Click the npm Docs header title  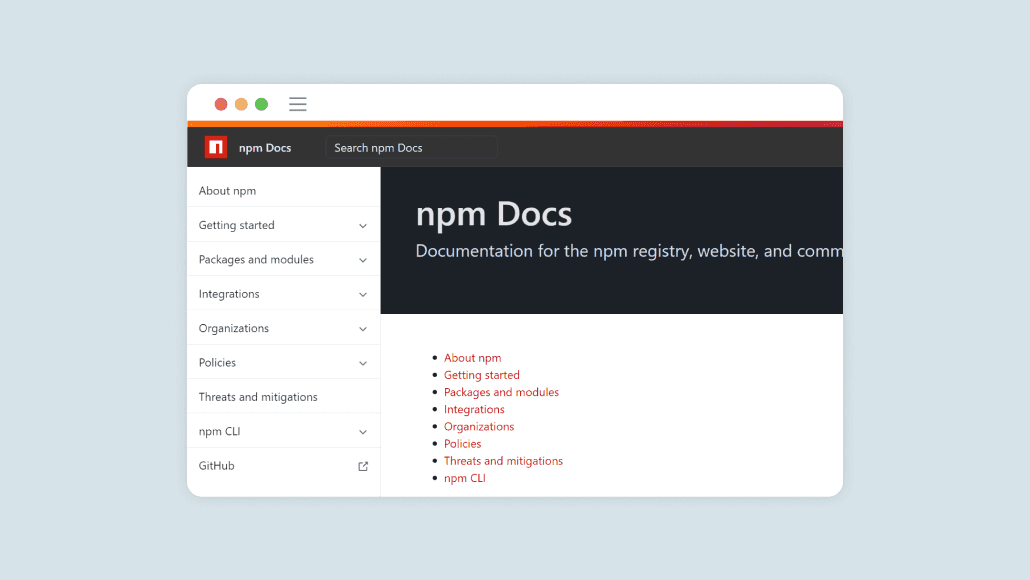(265, 148)
